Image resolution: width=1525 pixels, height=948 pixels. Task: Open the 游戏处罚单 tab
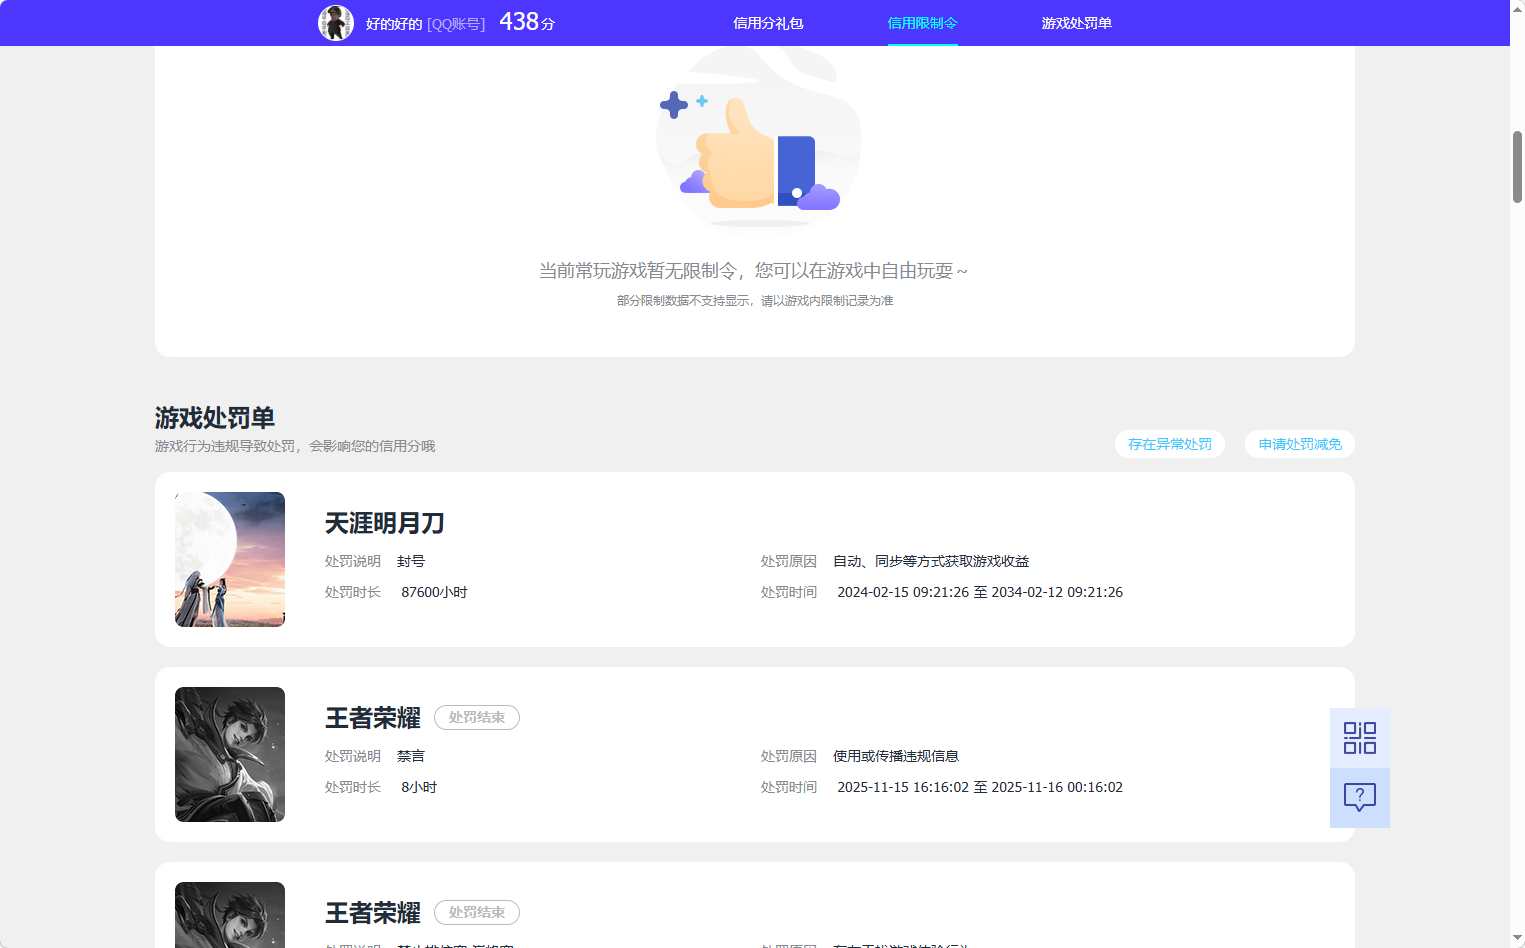point(1075,22)
